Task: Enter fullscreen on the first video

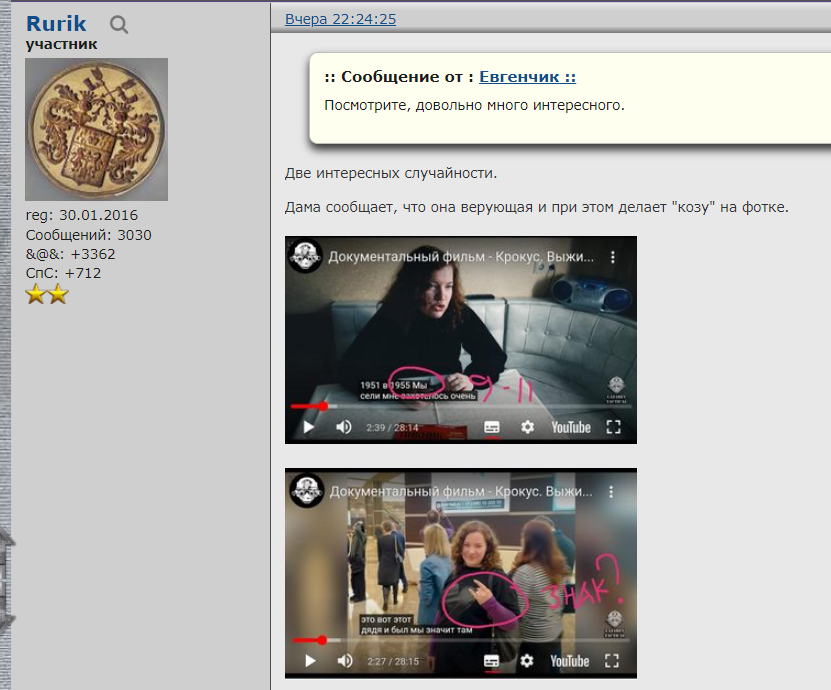Action: coord(614,427)
